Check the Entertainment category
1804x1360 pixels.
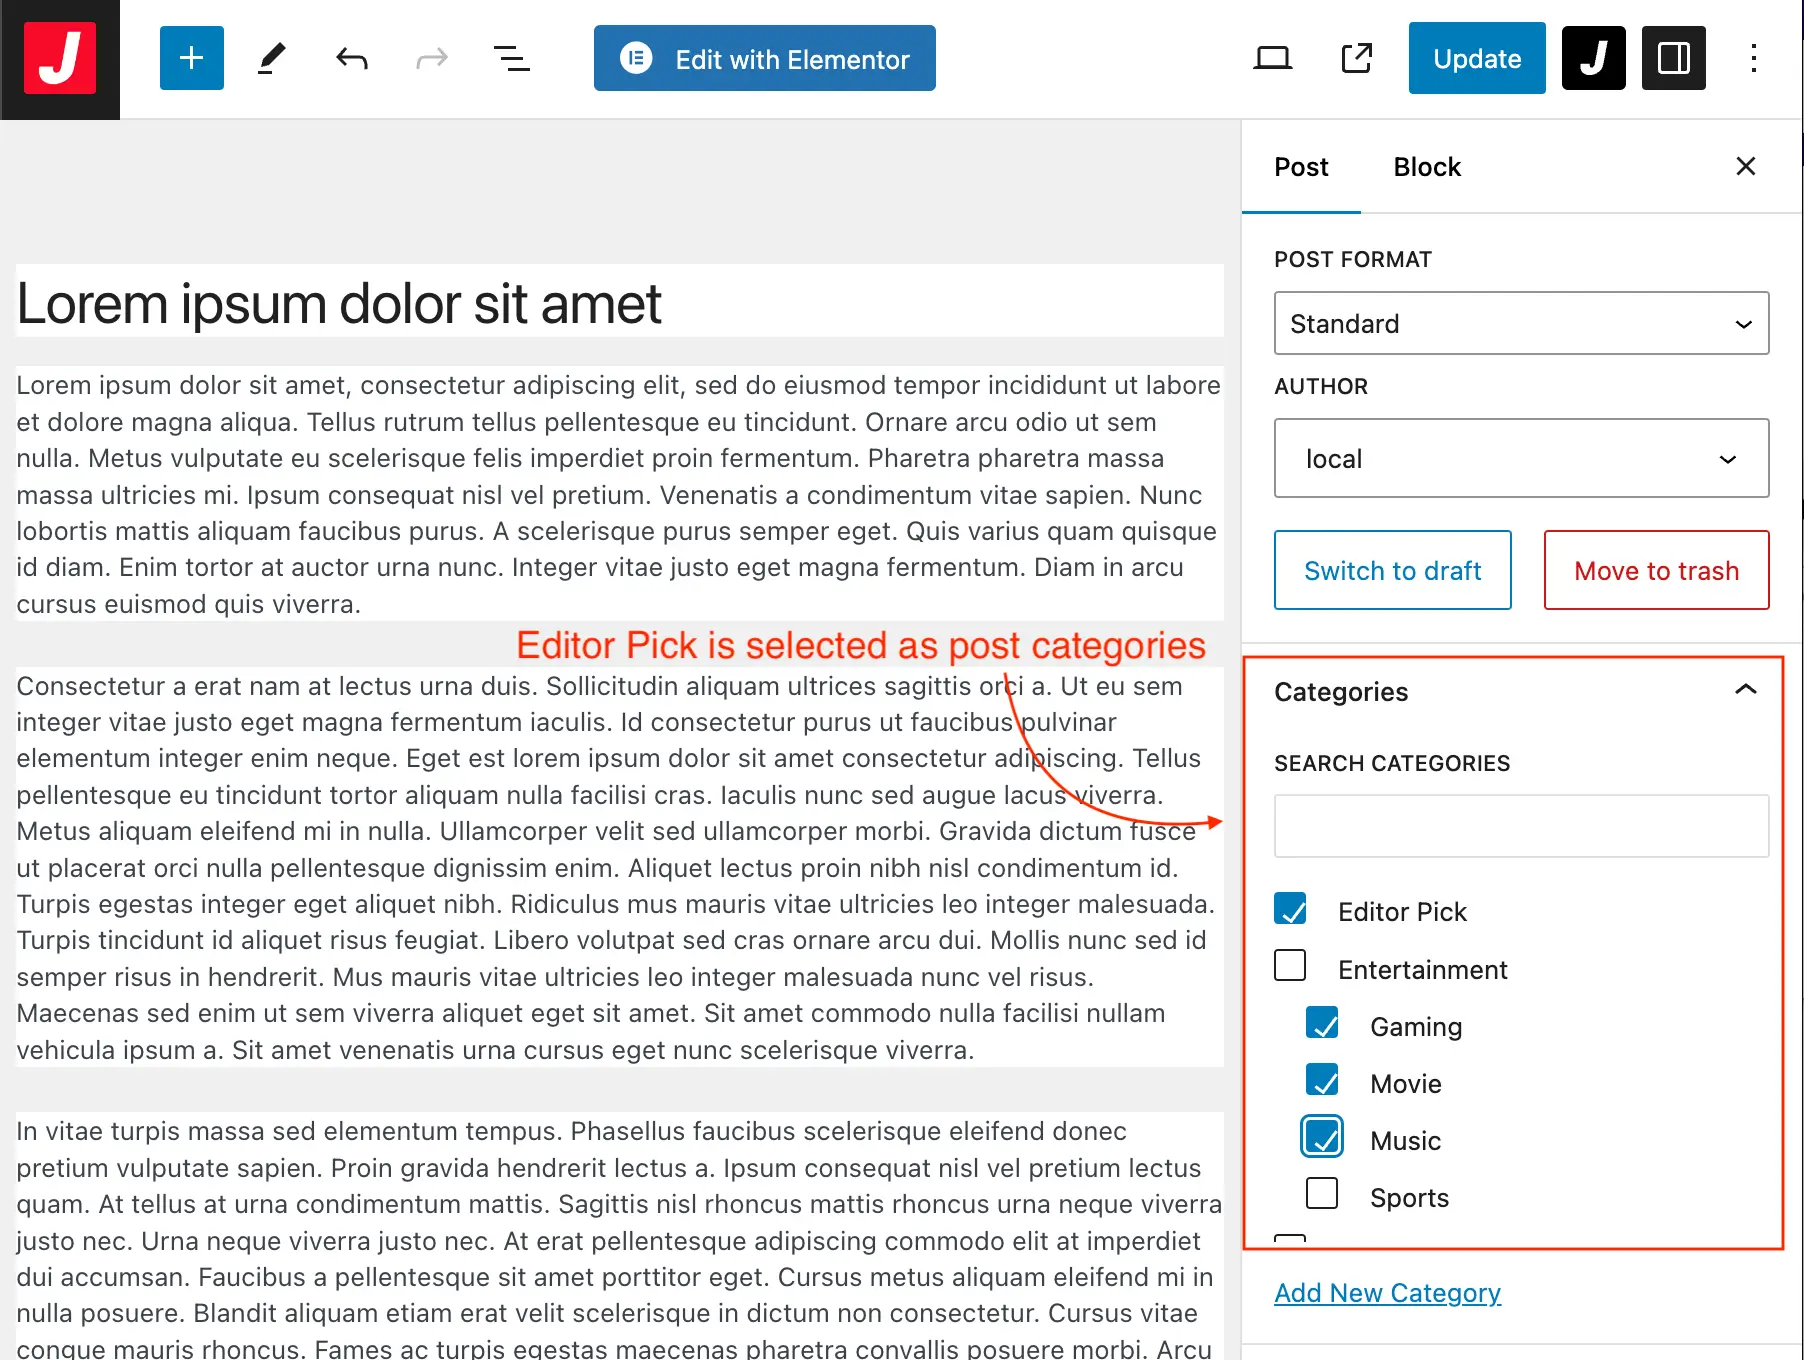pos(1290,966)
